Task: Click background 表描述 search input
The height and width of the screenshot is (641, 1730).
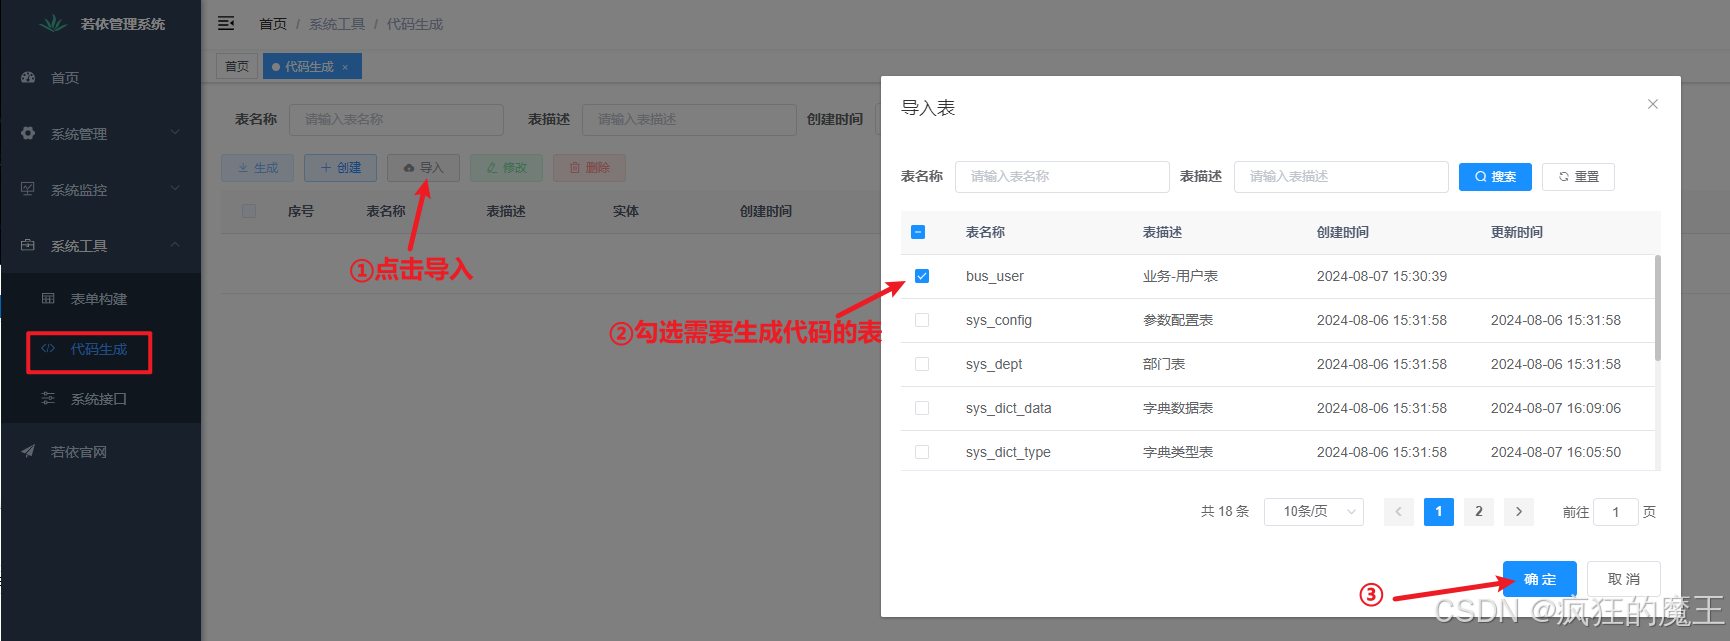Action: click(x=689, y=119)
